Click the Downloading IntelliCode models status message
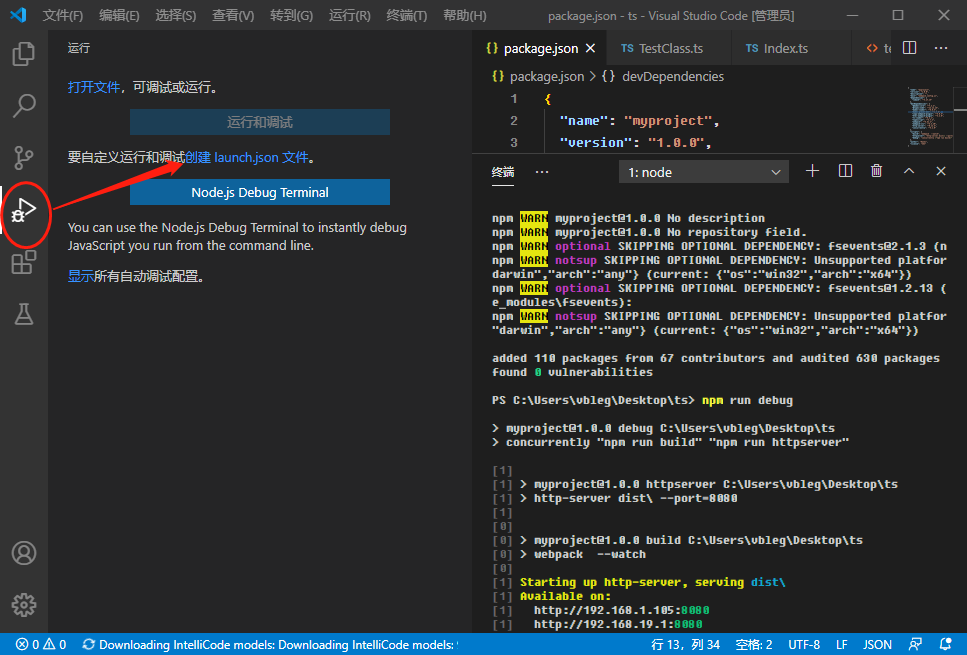 (x=270, y=645)
